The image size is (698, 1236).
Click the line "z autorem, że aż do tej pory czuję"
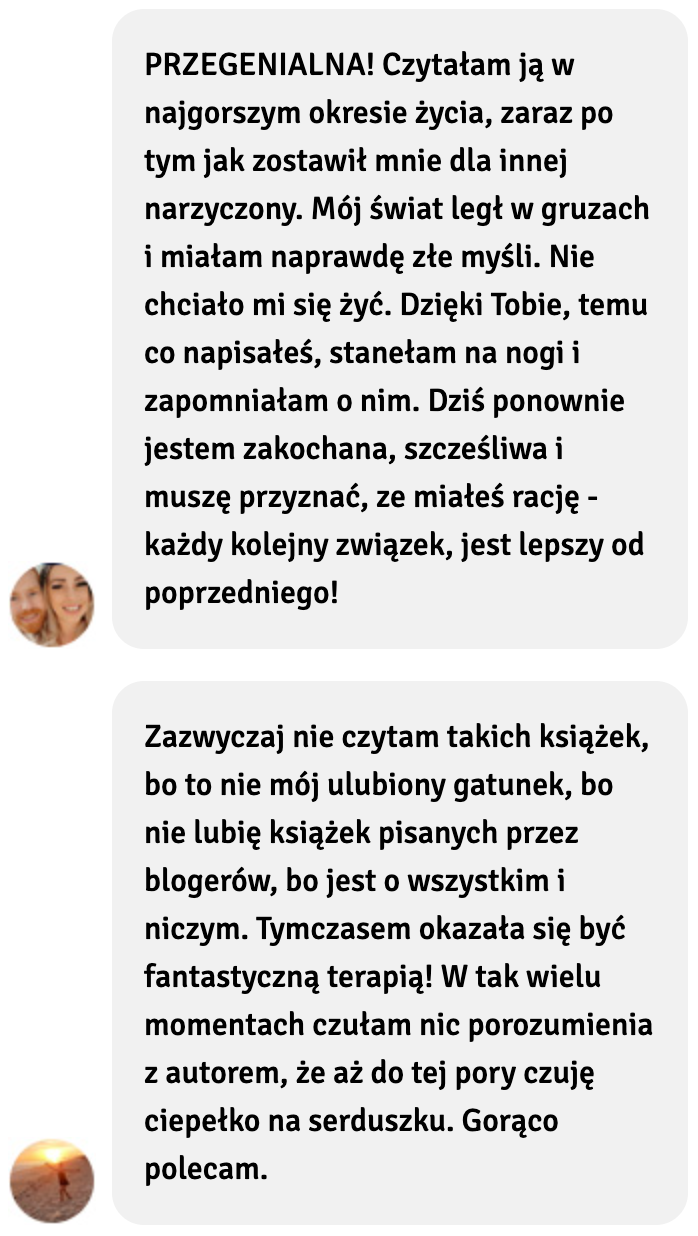click(x=370, y=1074)
